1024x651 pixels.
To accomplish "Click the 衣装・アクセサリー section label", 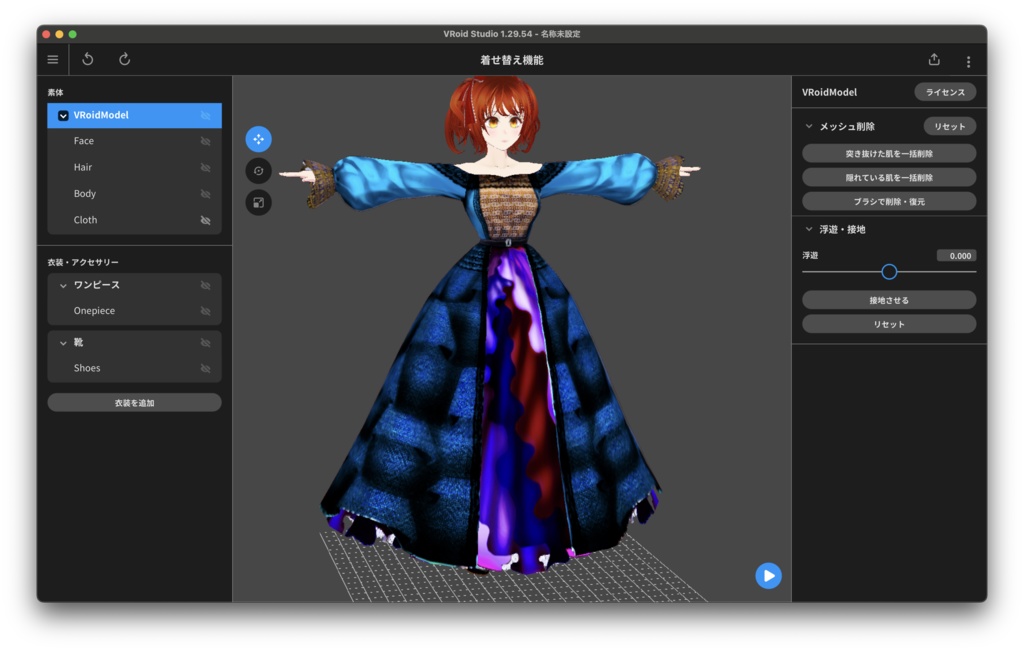I will [83, 262].
